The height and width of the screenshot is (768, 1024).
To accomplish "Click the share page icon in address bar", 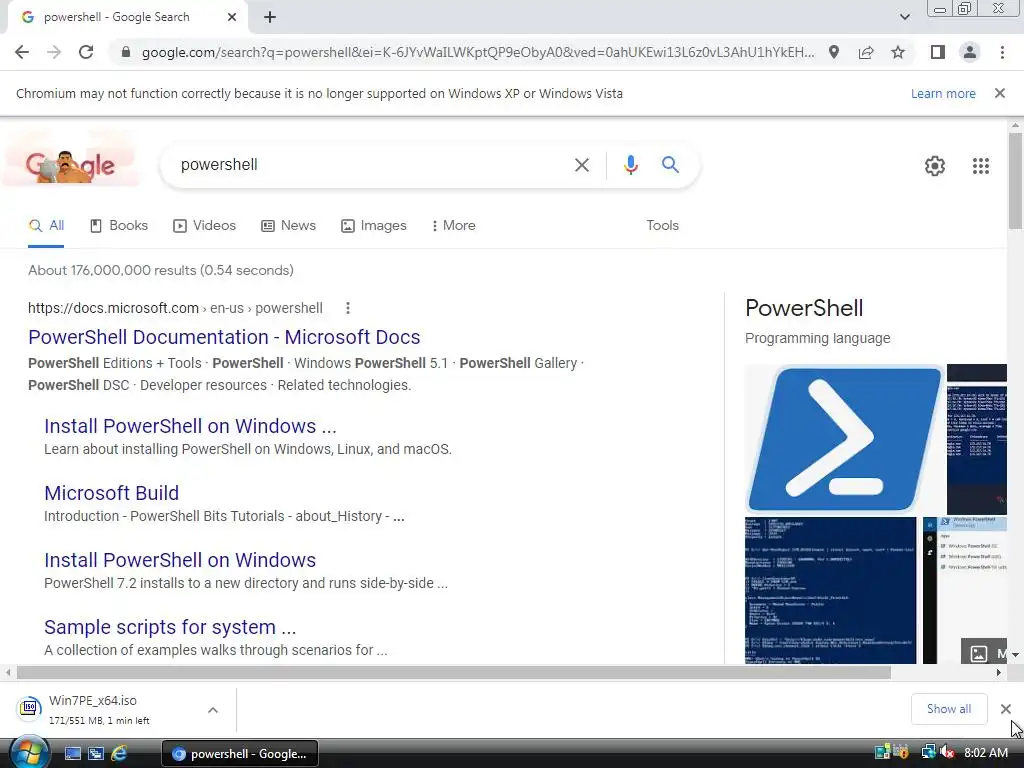I will 866,52.
